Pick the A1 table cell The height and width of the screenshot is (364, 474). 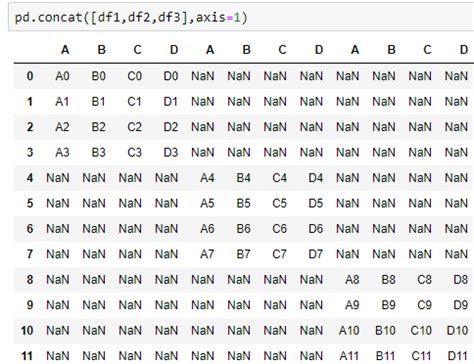click(x=62, y=101)
